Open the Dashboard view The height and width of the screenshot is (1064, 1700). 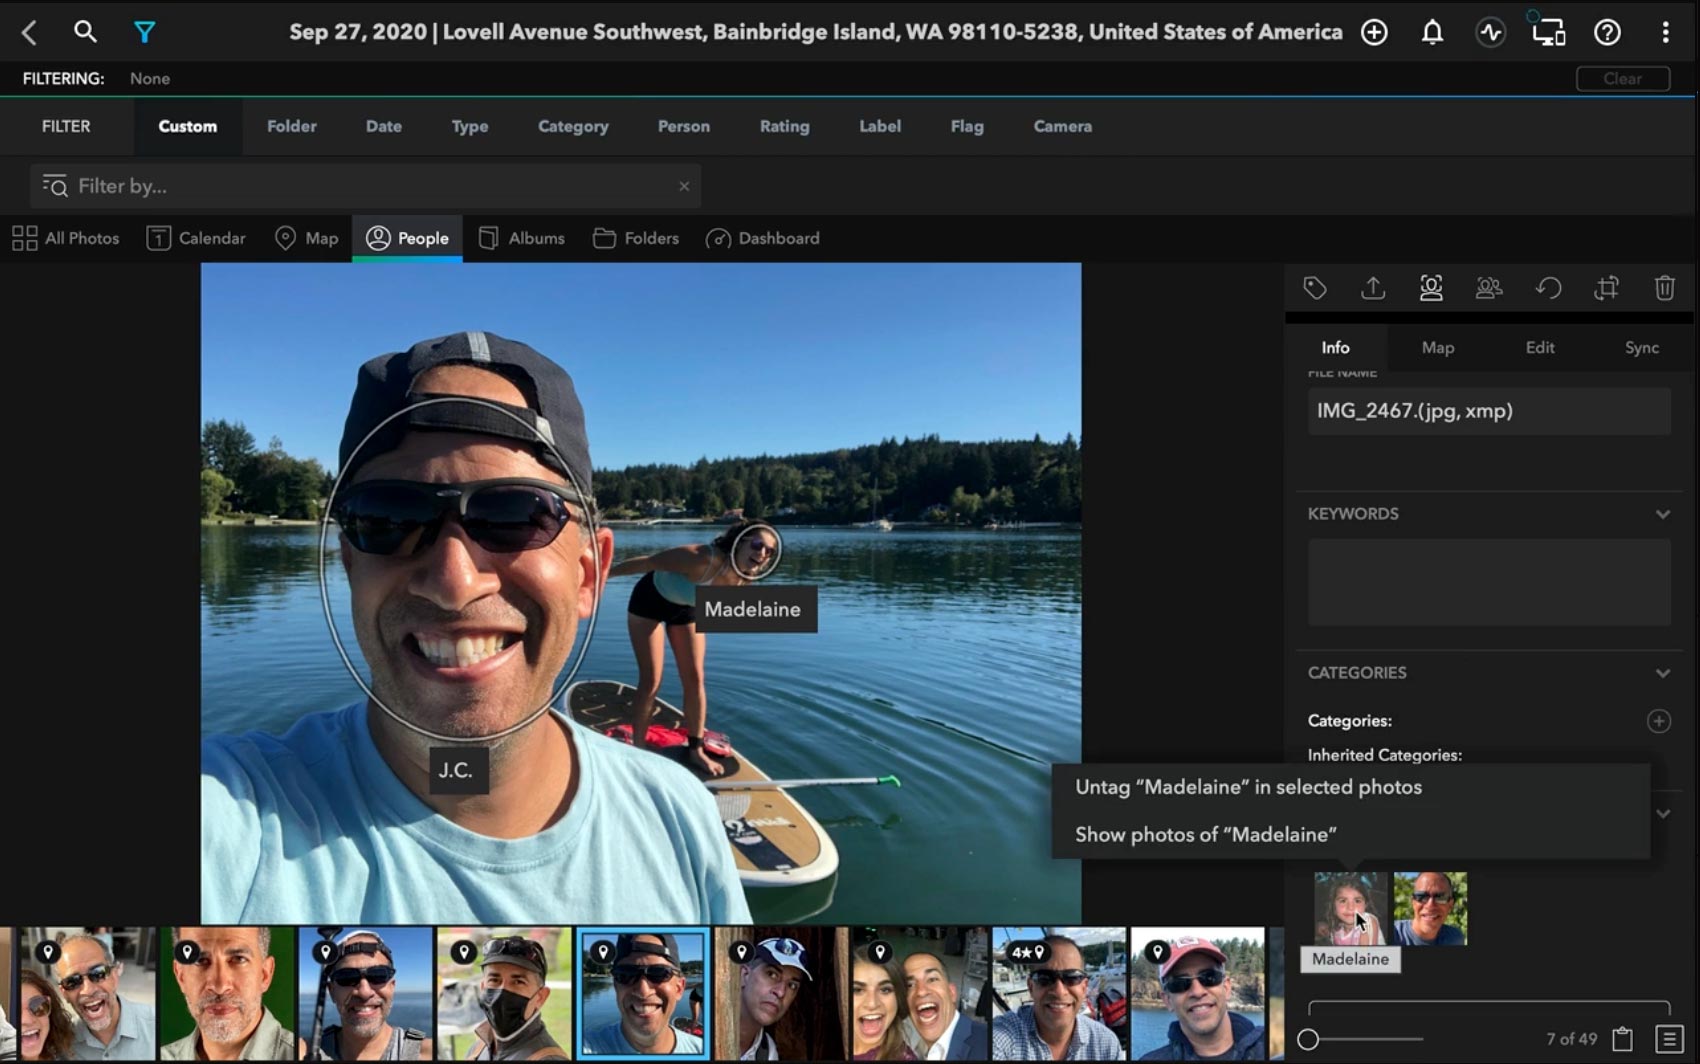763,238
